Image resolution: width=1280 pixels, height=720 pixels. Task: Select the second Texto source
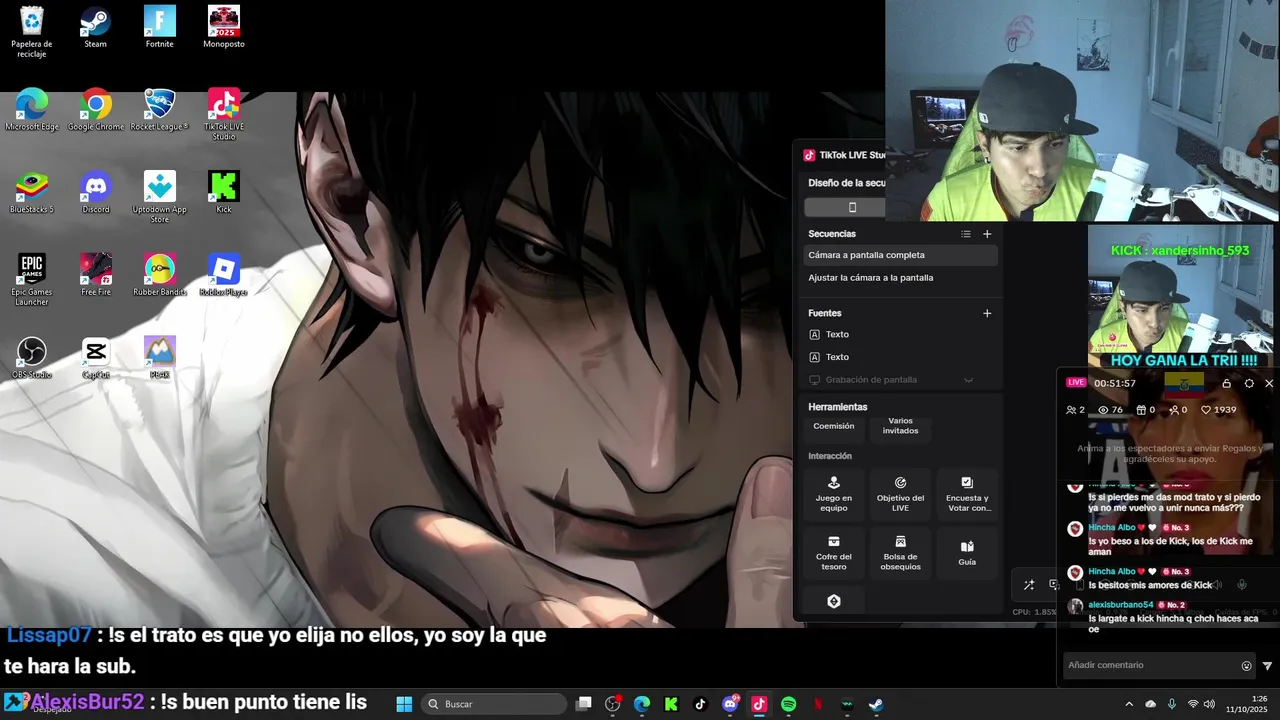pos(901,357)
